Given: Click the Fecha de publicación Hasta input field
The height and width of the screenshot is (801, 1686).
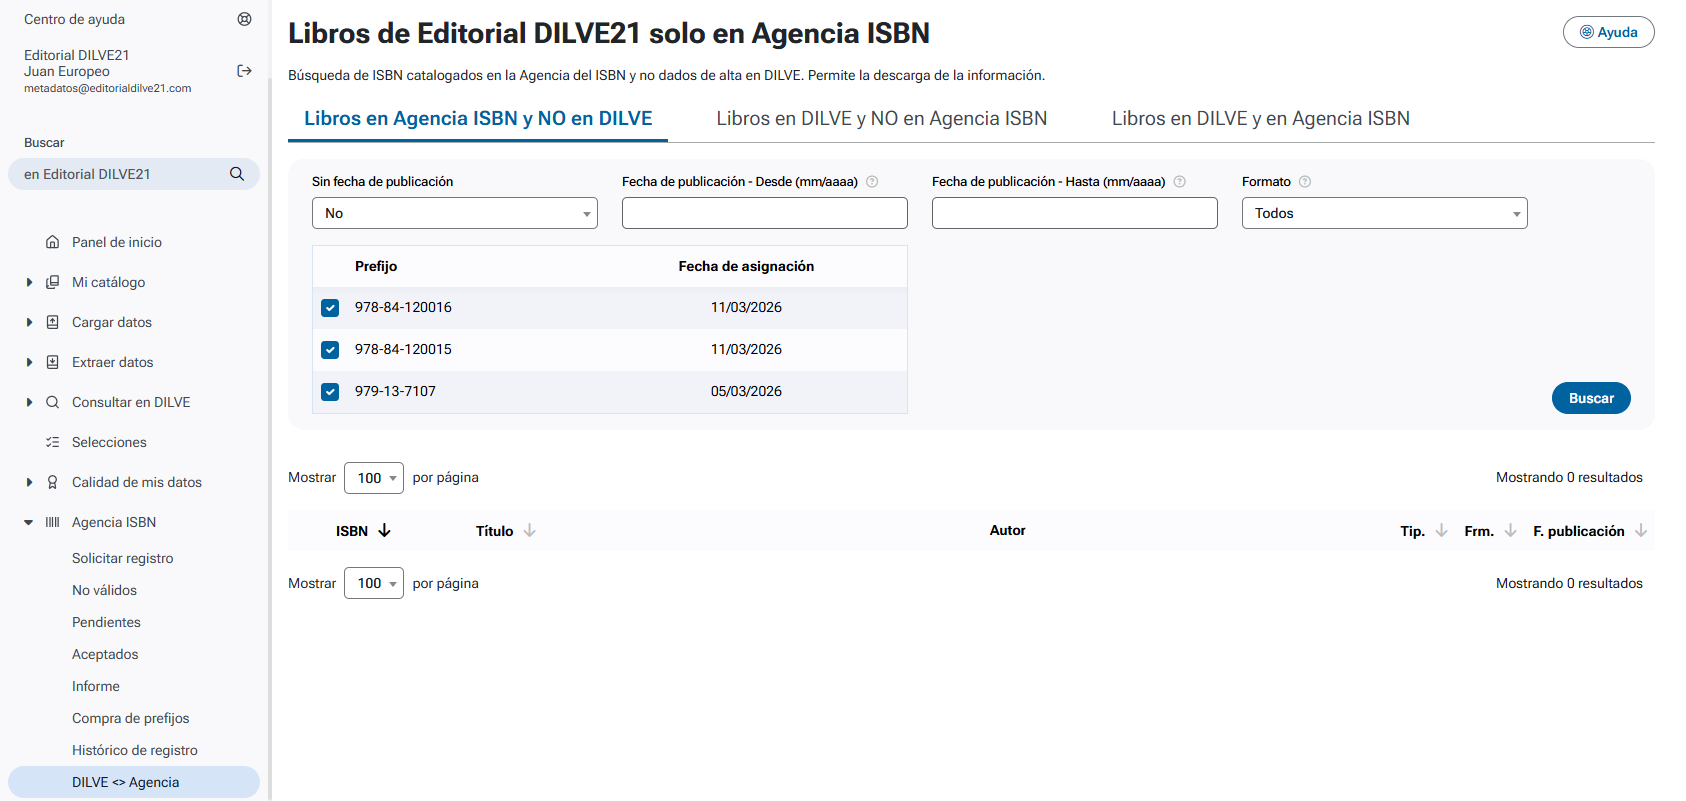Looking at the screenshot, I should tap(1074, 213).
